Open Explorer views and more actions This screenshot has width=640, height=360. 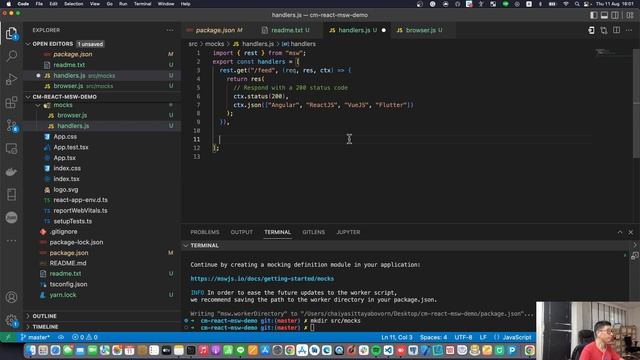click(x=170, y=30)
